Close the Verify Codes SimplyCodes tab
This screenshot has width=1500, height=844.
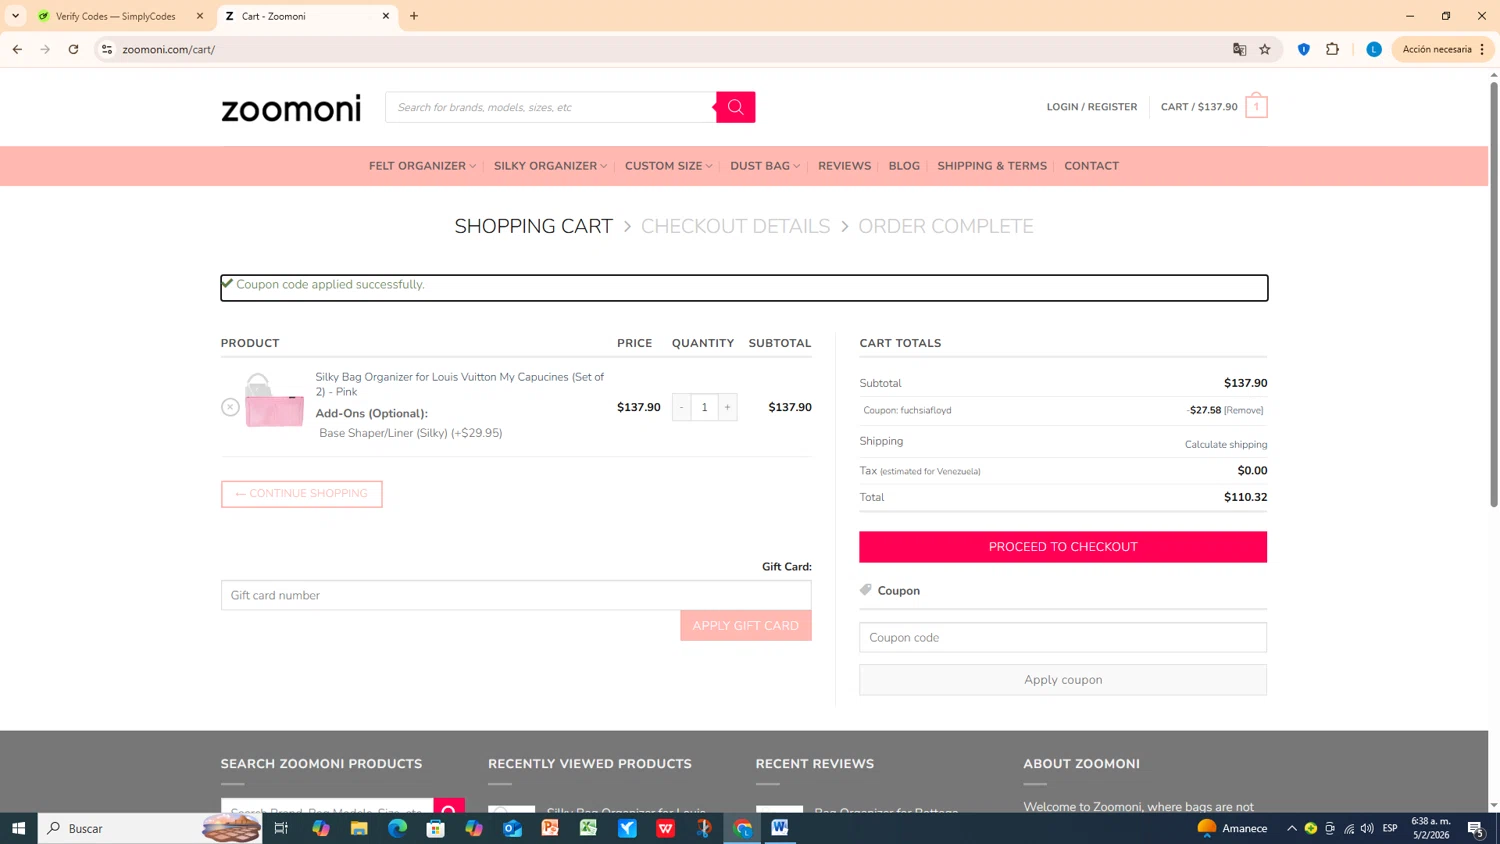click(200, 16)
